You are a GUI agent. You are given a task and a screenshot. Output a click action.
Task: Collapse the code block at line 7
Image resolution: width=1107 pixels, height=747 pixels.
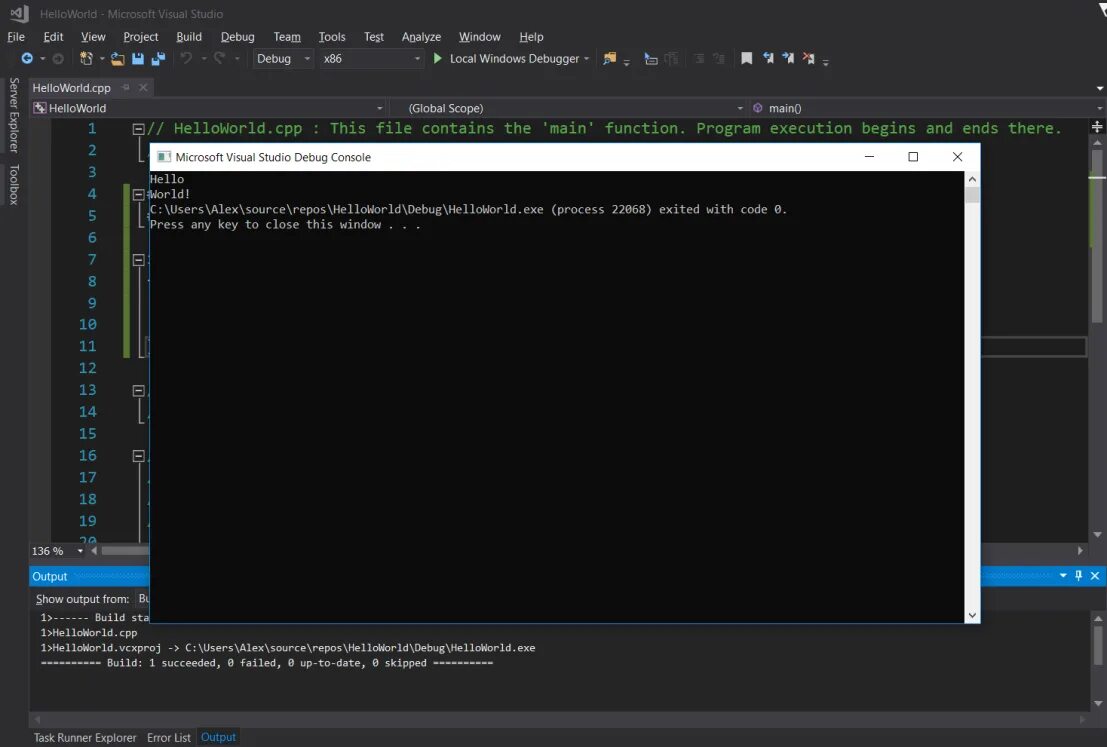coord(138,260)
